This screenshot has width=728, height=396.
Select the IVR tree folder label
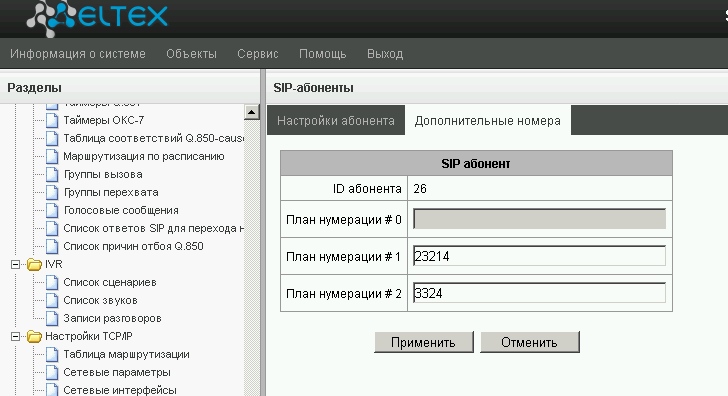tap(53, 264)
